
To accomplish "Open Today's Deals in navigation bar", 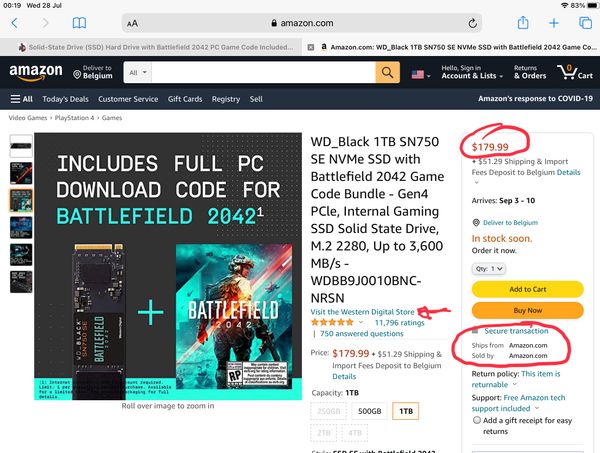I will pyautogui.click(x=65, y=99).
